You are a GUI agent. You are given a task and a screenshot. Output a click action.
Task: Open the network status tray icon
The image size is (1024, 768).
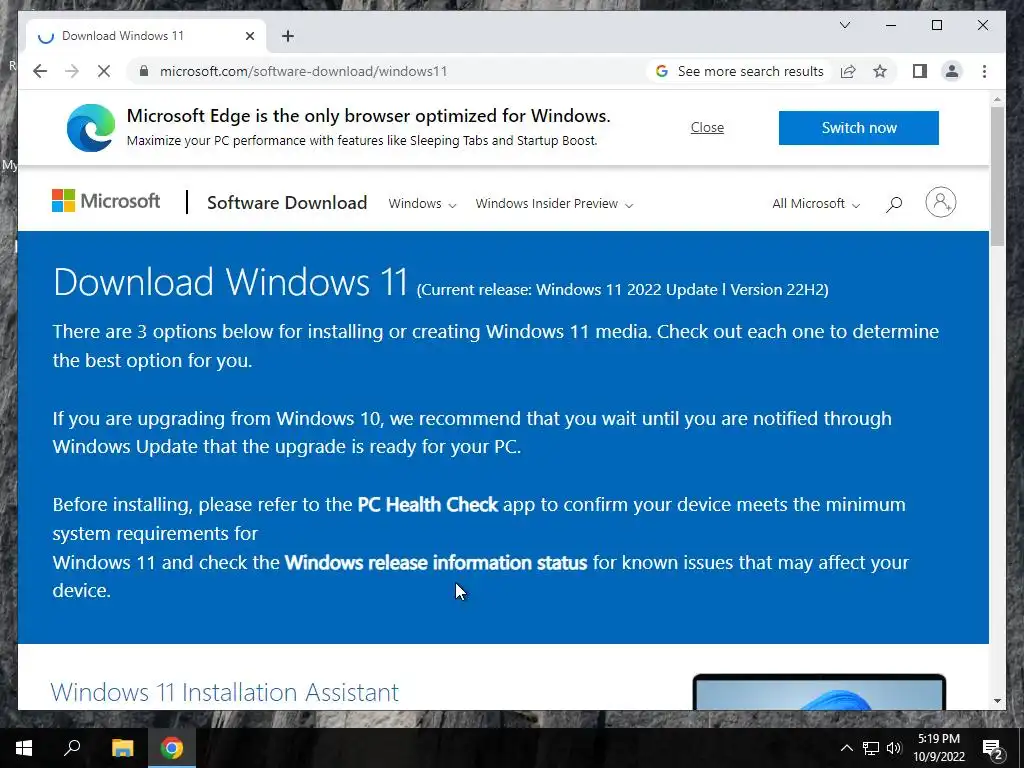pos(871,748)
